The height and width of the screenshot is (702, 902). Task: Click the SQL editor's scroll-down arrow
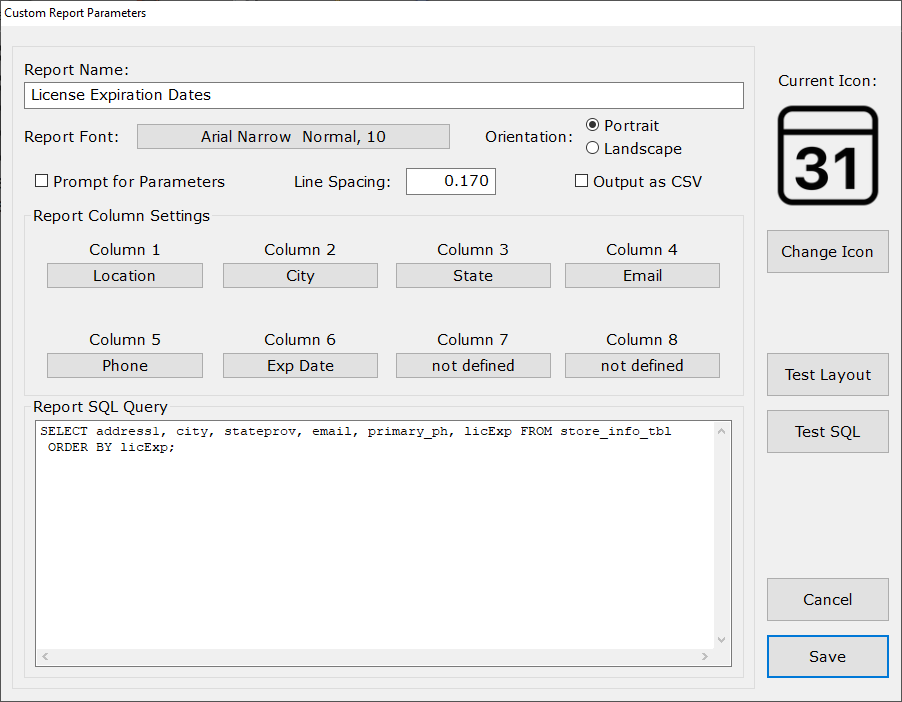point(721,639)
